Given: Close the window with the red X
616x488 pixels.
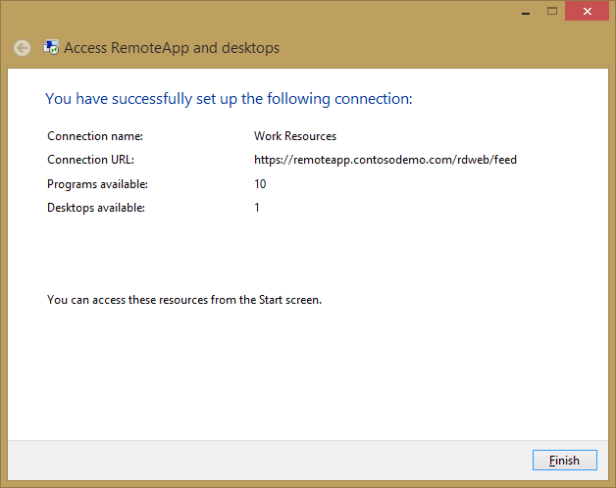Looking at the screenshot, I should click(x=585, y=10).
